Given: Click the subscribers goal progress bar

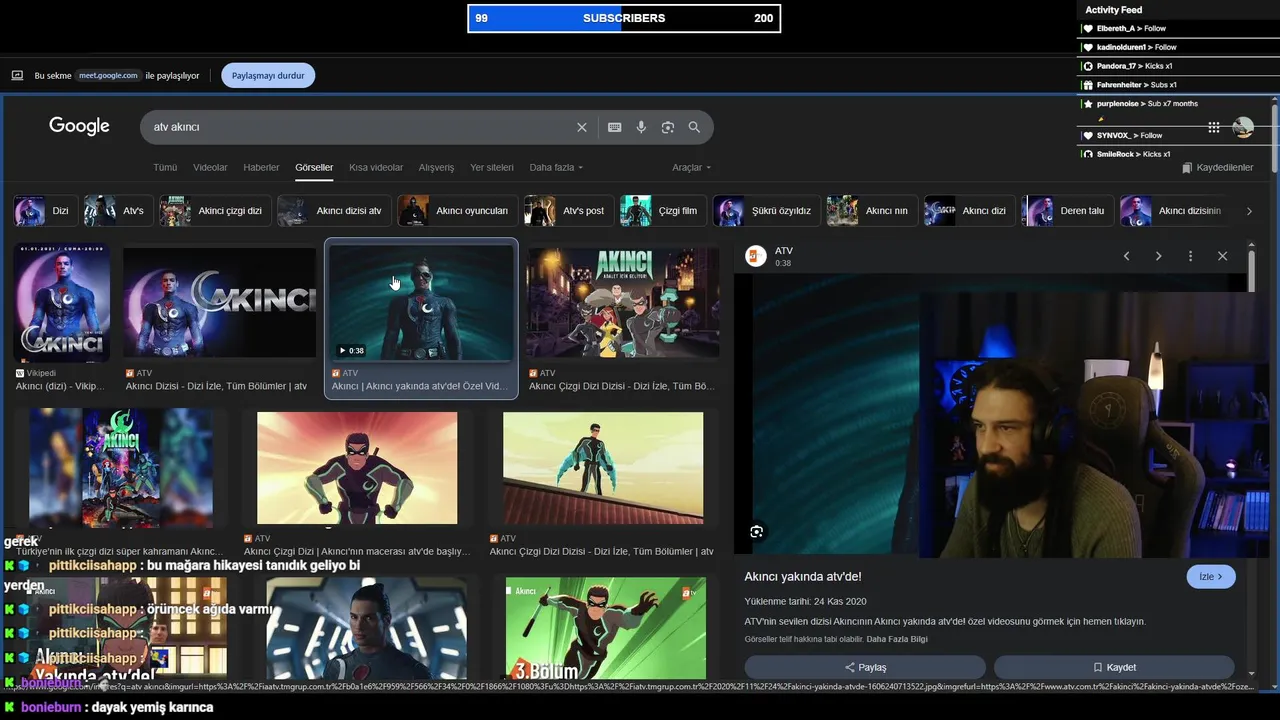Looking at the screenshot, I should pyautogui.click(x=624, y=18).
